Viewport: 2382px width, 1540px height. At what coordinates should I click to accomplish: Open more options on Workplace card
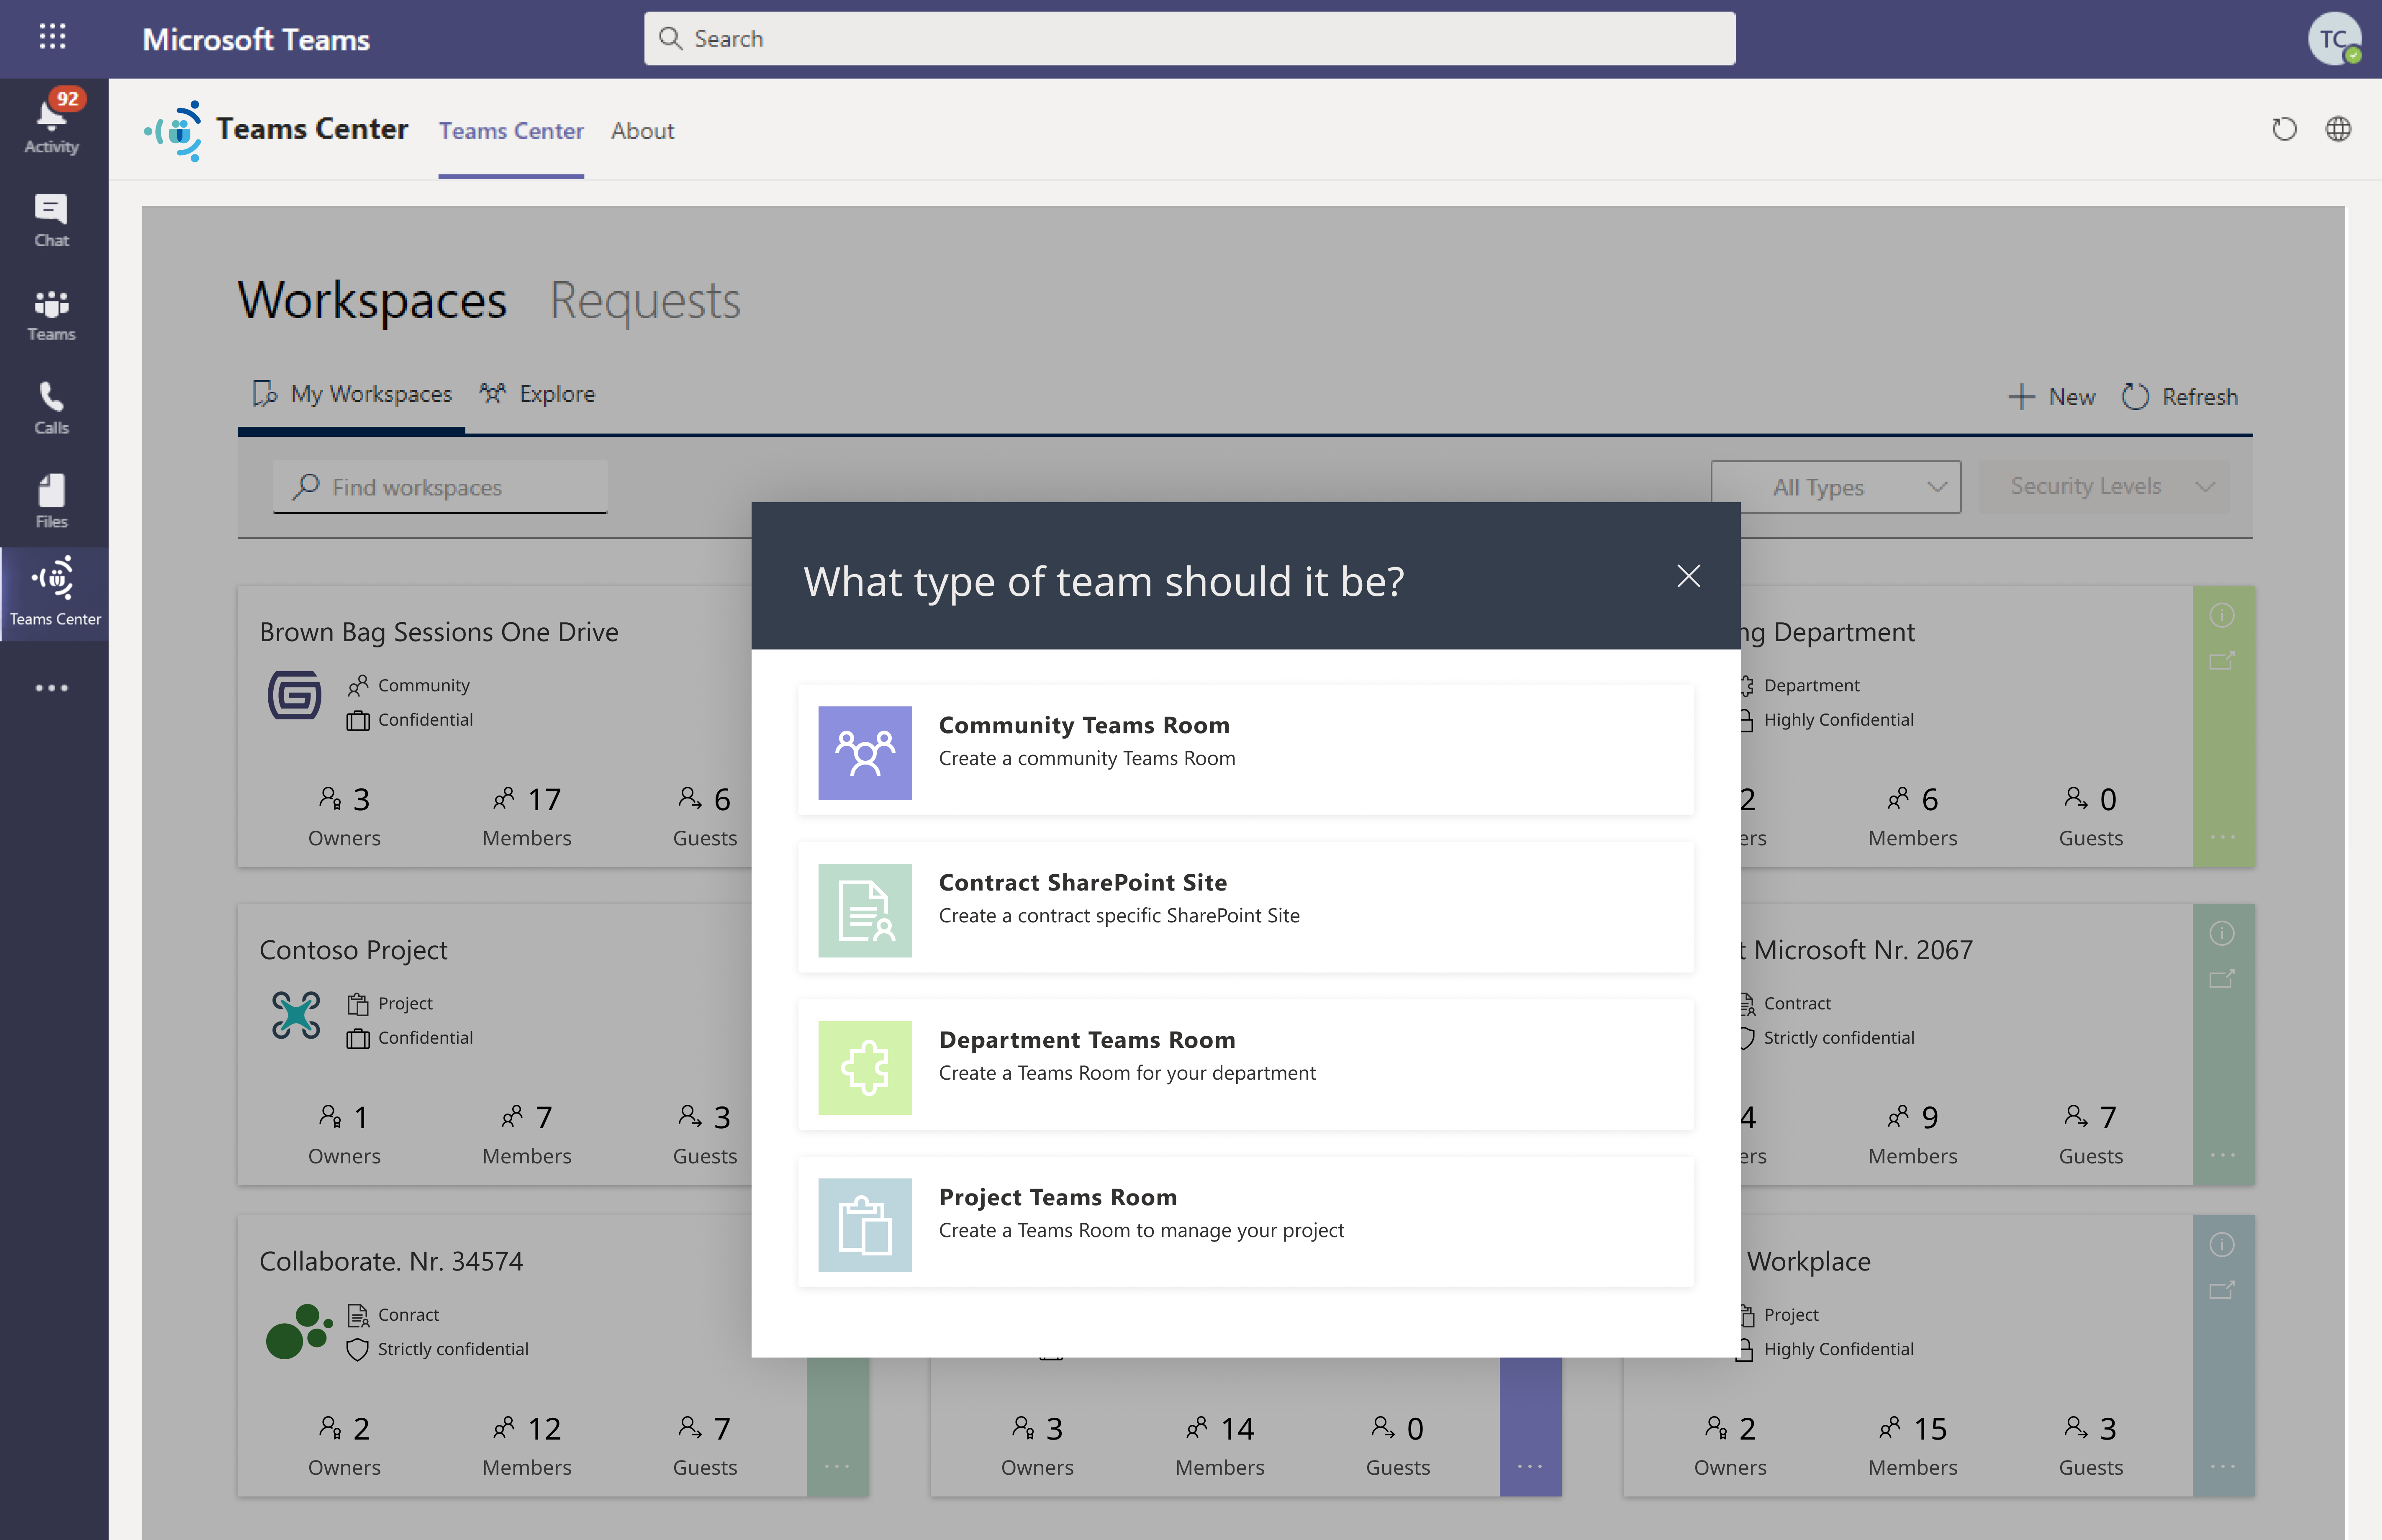pyautogui.click(x=2222, y=1466)
